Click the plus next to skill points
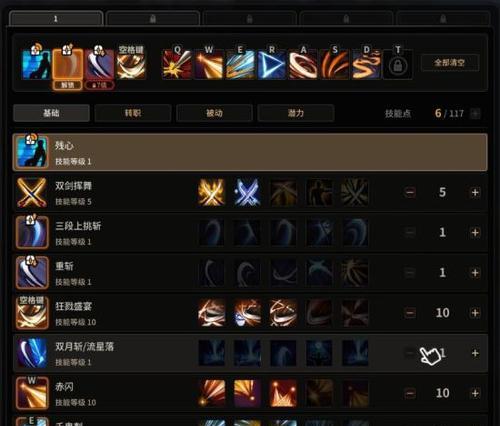This screenshot has width=500, height=426. 475,114
